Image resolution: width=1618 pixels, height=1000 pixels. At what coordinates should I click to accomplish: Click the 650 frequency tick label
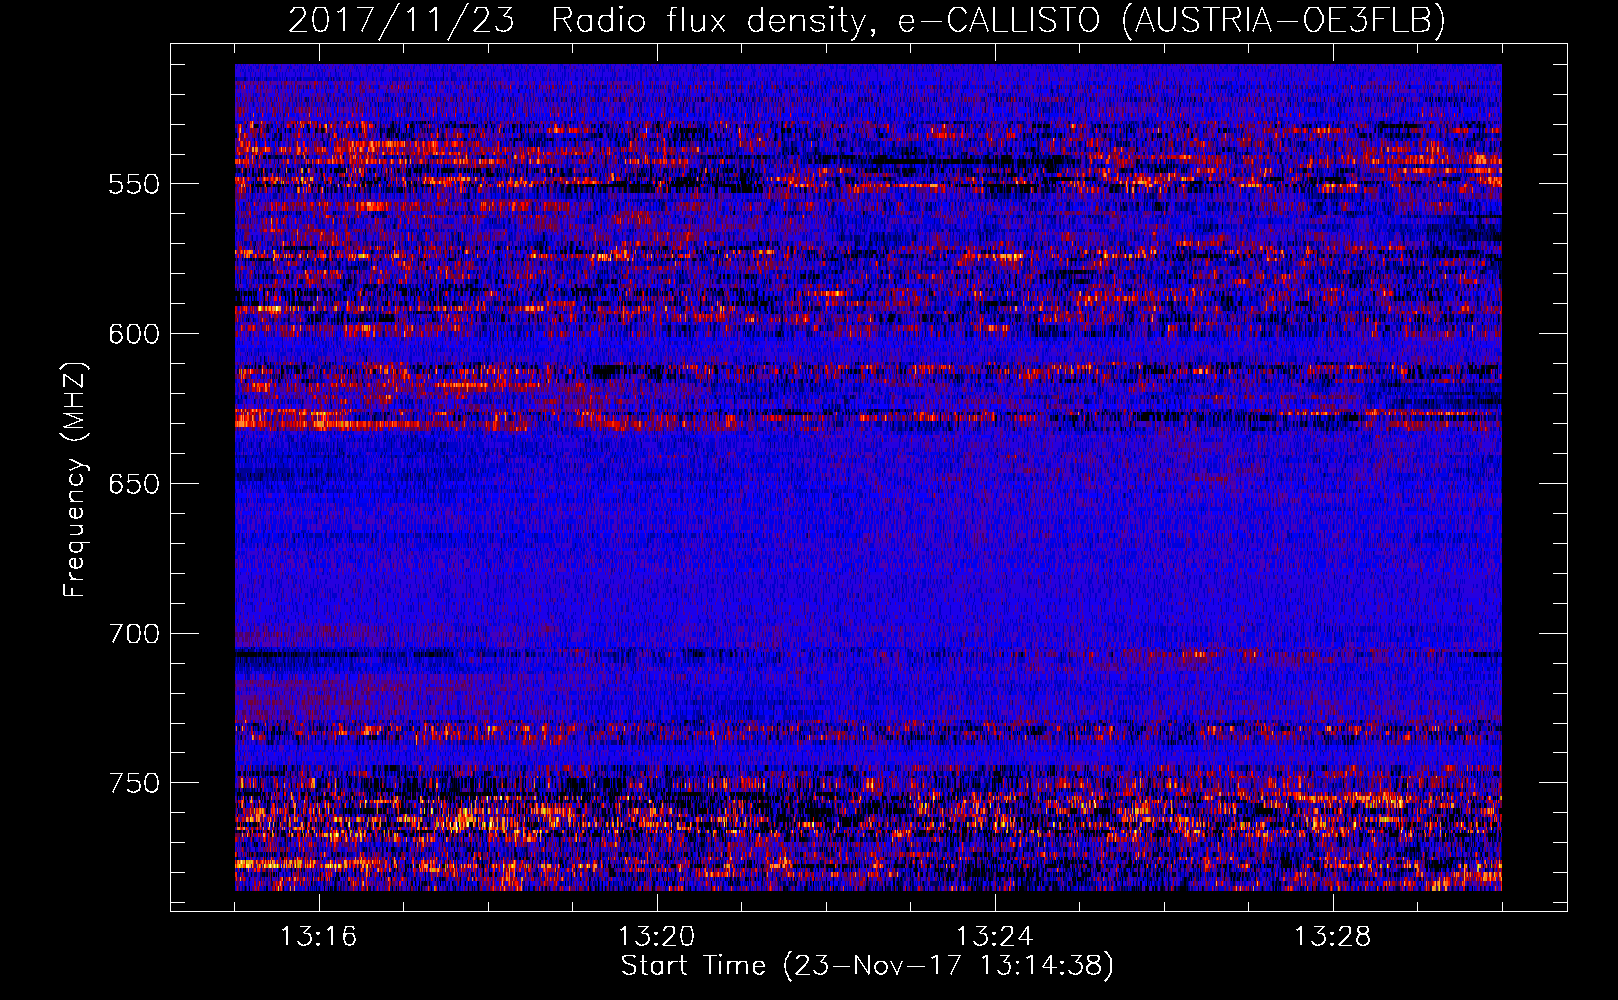tap(134, 484)
